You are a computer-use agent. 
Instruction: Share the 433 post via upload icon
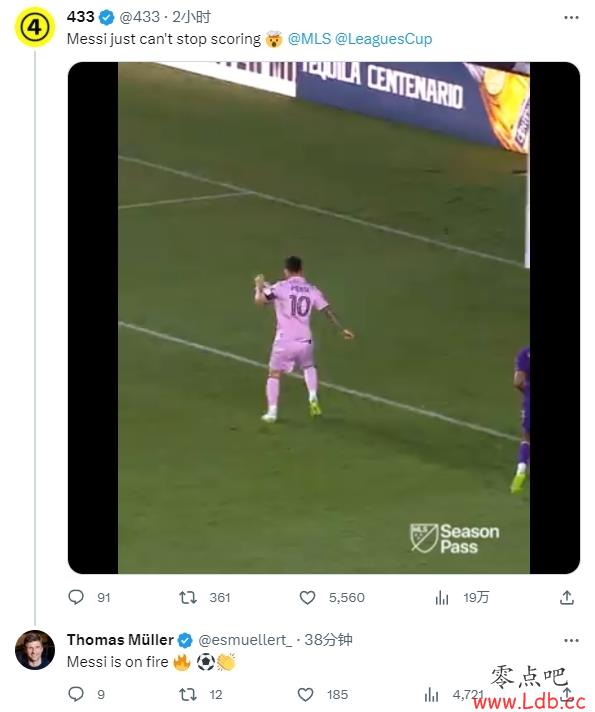566,597
